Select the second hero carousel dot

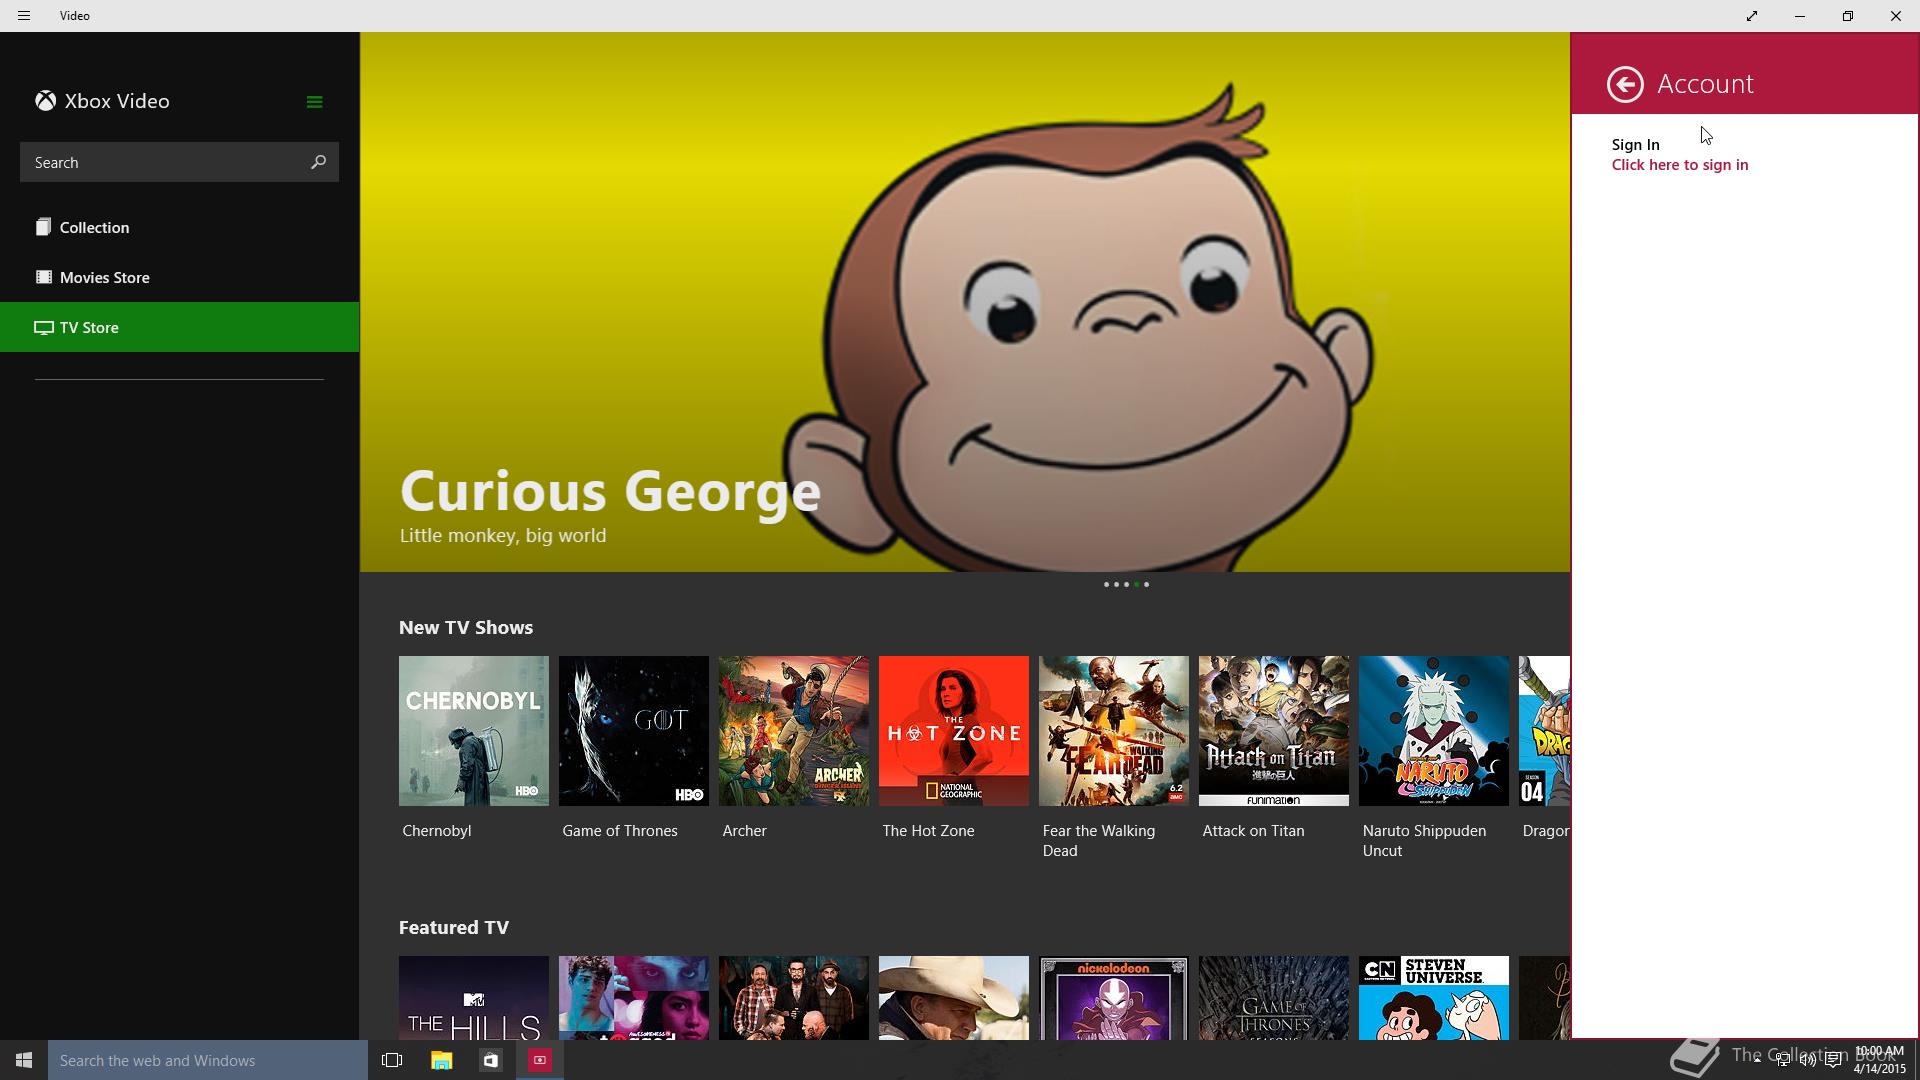(x=1116, y=585)
